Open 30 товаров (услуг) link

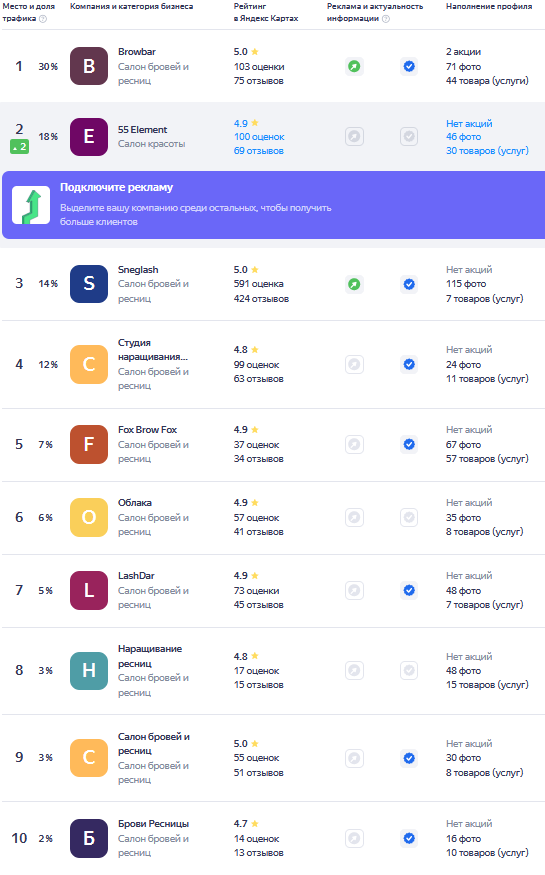click(x=487, y=151)
